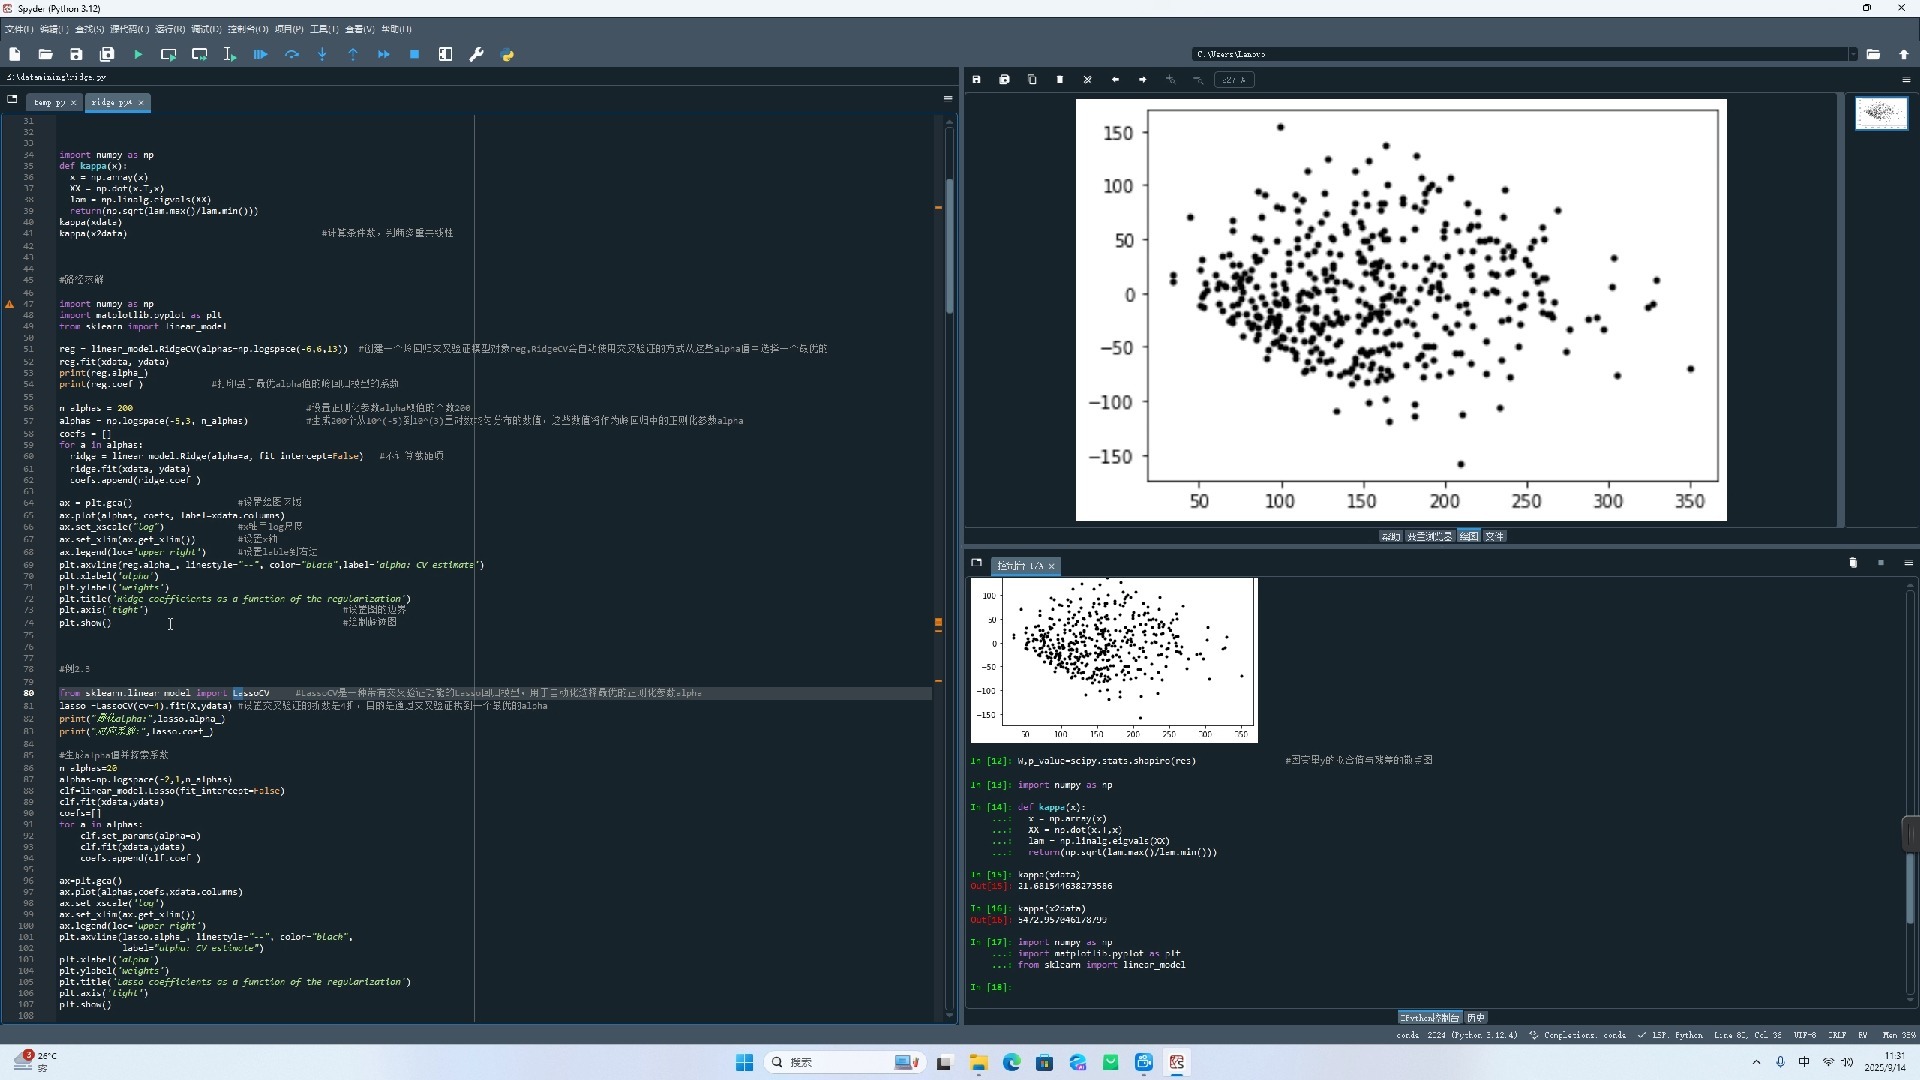
Task: Select the IPython console bottom tab
Action: coord(1429,1017)
